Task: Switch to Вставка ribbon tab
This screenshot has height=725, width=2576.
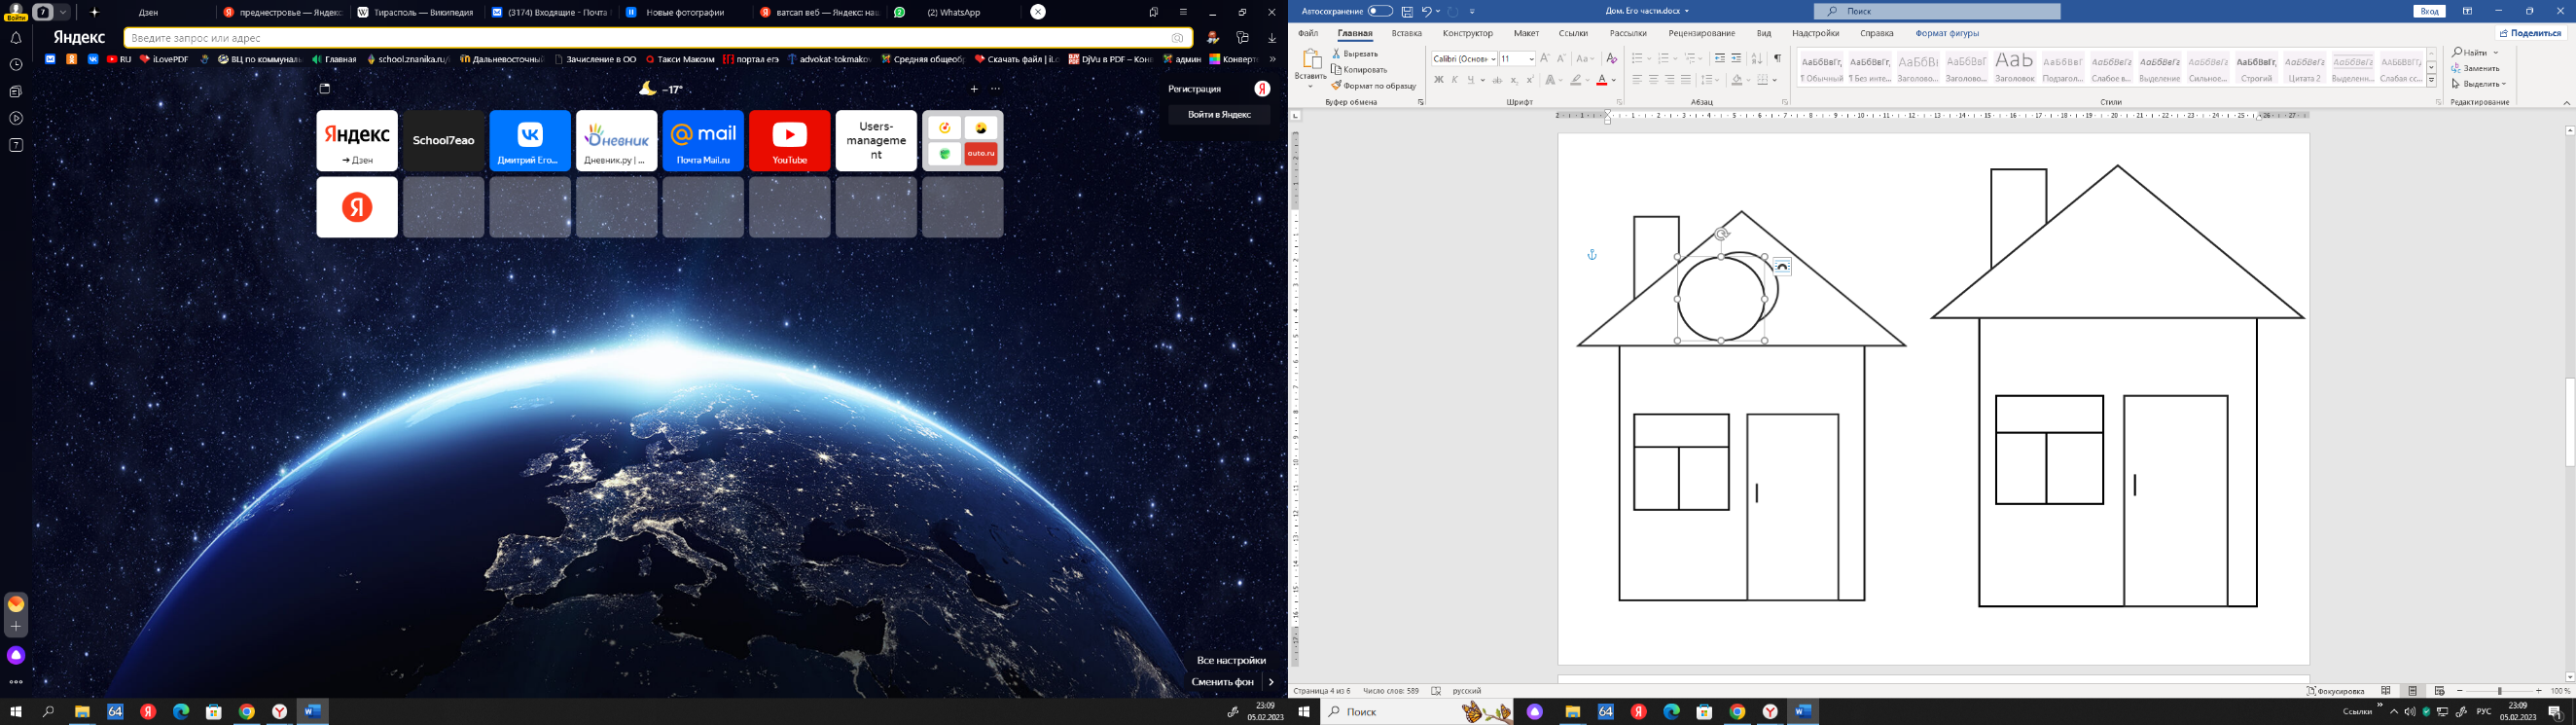Action: [1406, 33]
